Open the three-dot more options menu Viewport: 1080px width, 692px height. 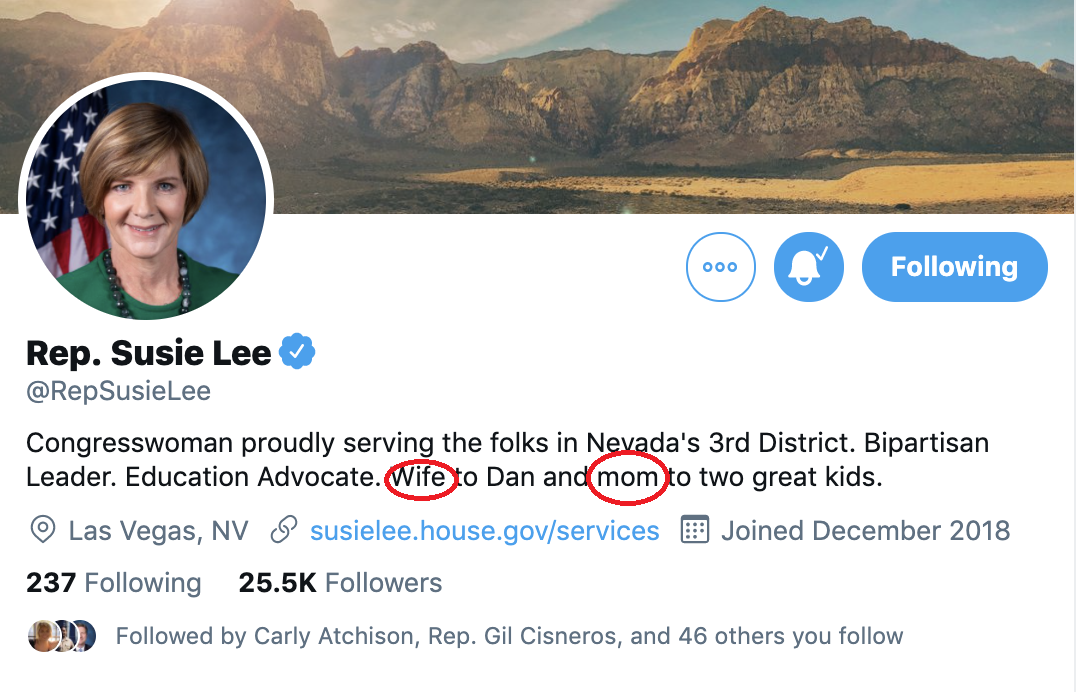pos(720,267)
